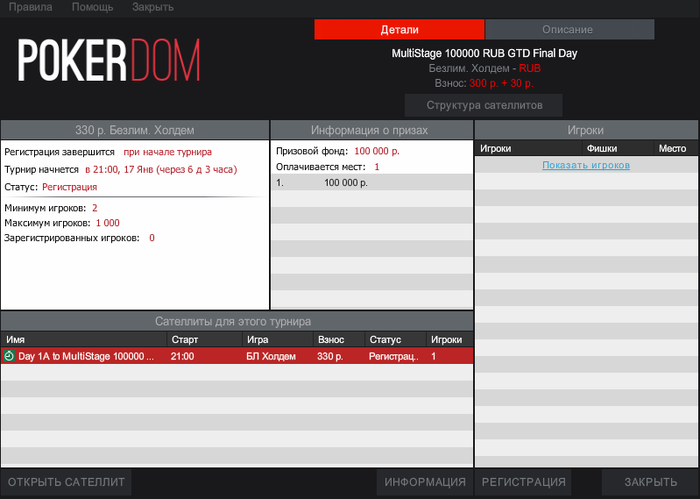700x499 pixels.
Task: Click the Оплачивается мест value
Action: [x=377, y=167]
